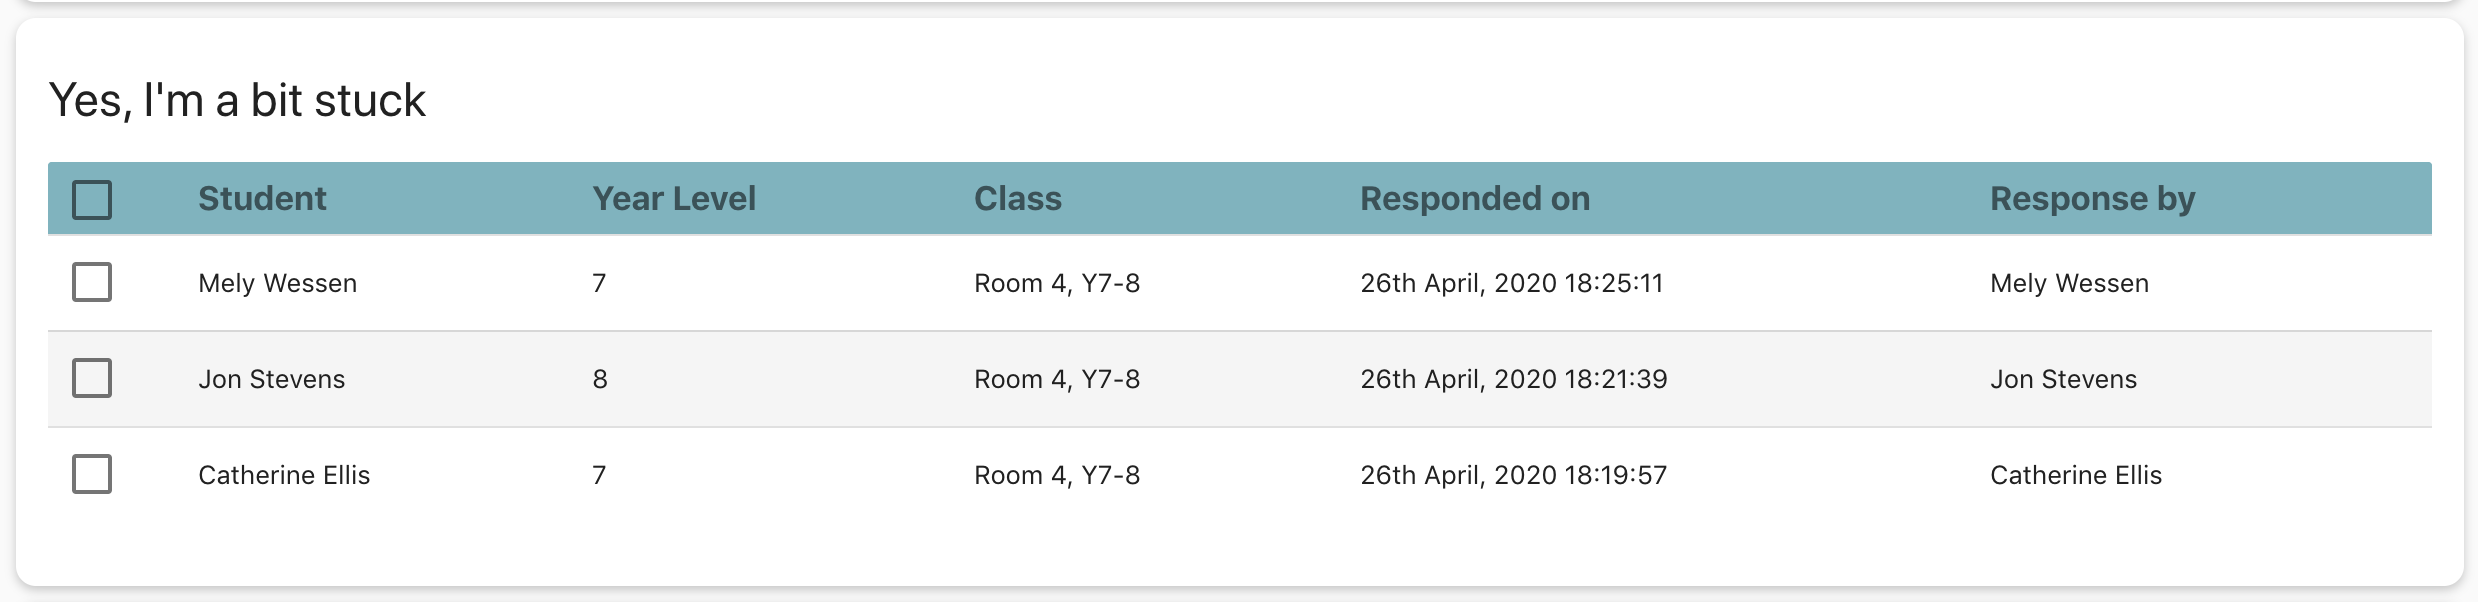Click Jon Stevens in Student column
The image size is (2478, 602).
click(271, 379)
